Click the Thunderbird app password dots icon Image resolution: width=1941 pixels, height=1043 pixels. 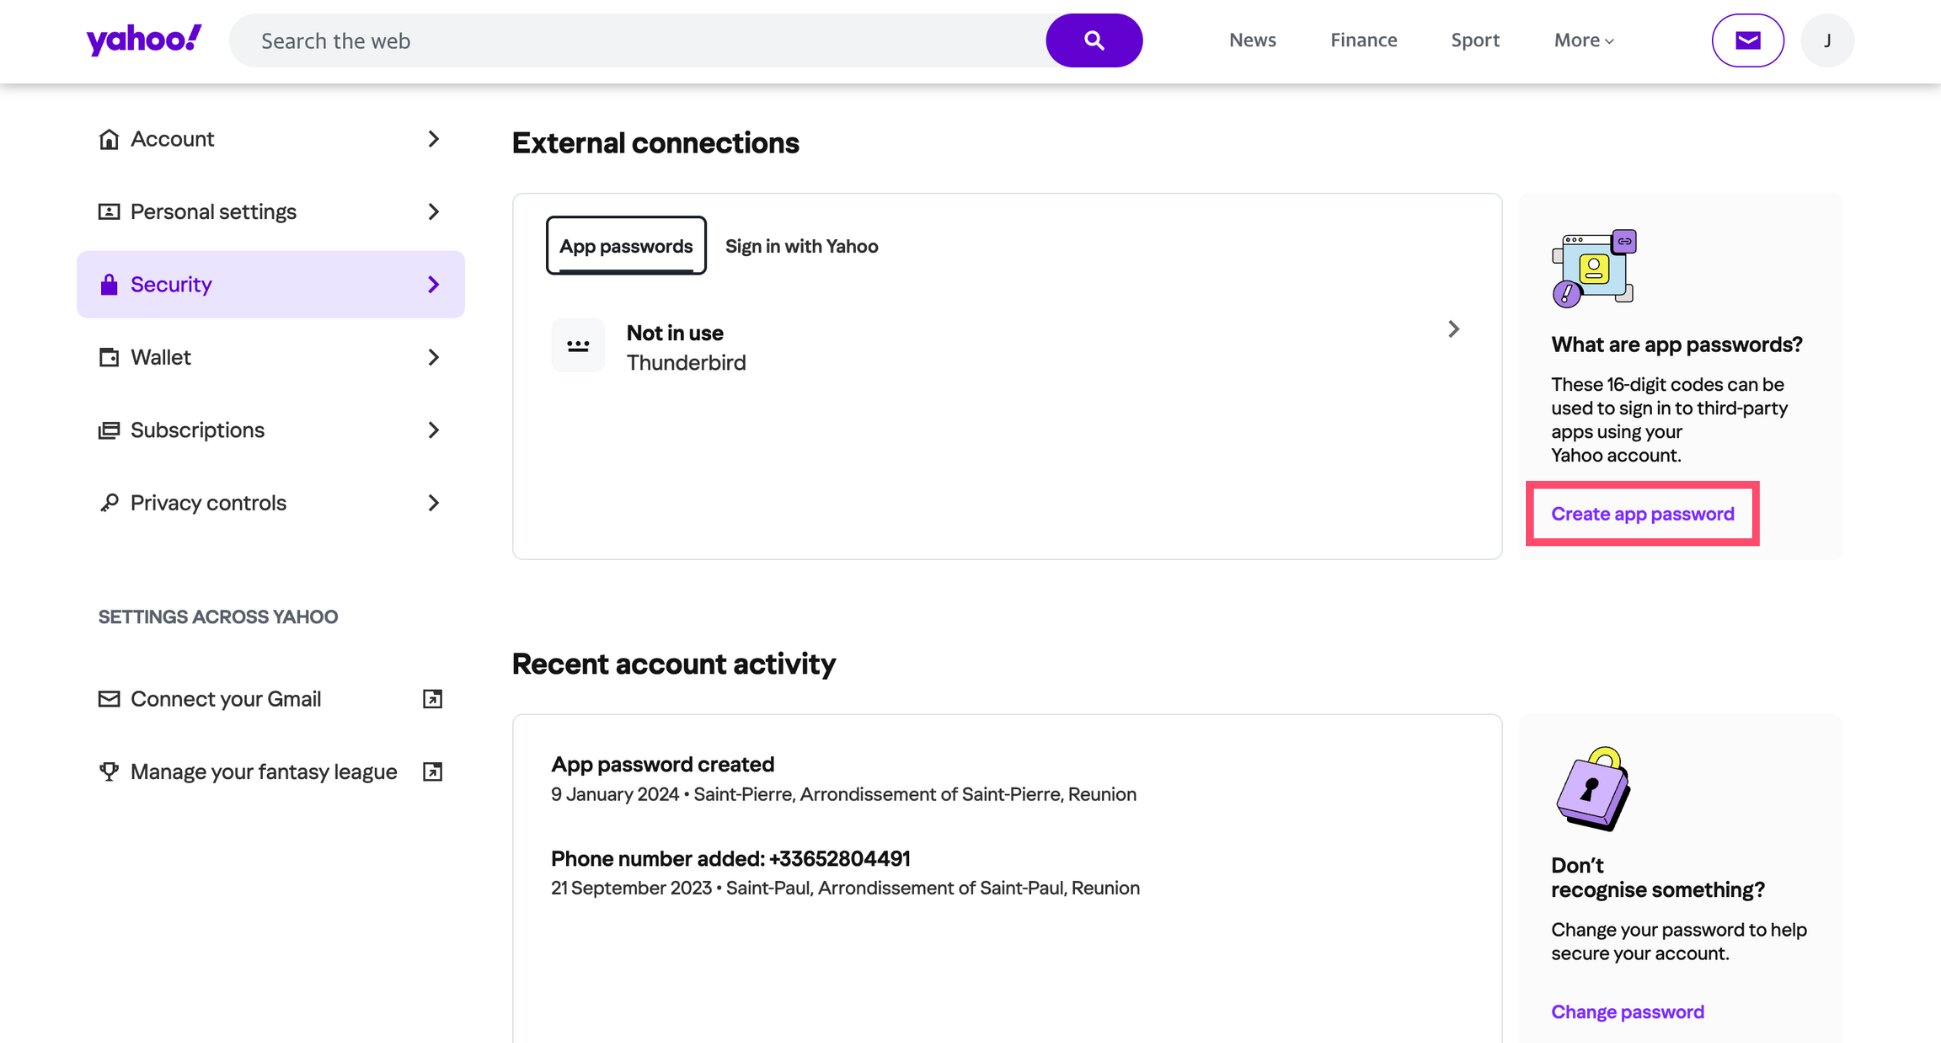[578, 345]
